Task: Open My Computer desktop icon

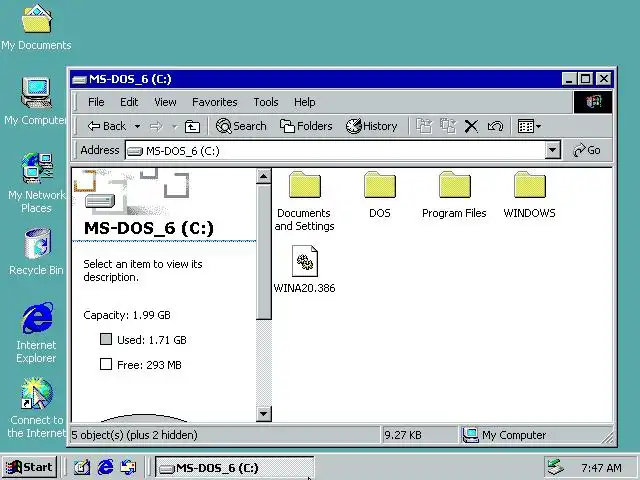Action: (x=36, y=101)
